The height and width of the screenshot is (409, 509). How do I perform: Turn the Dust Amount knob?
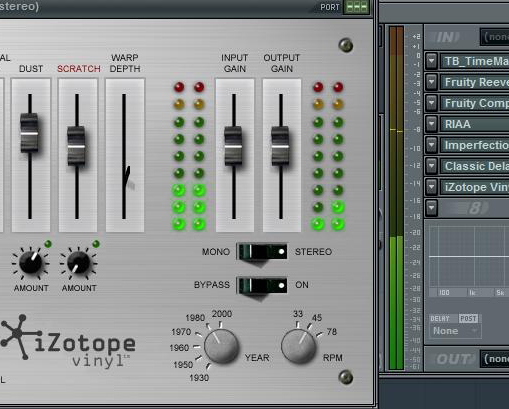31,262
